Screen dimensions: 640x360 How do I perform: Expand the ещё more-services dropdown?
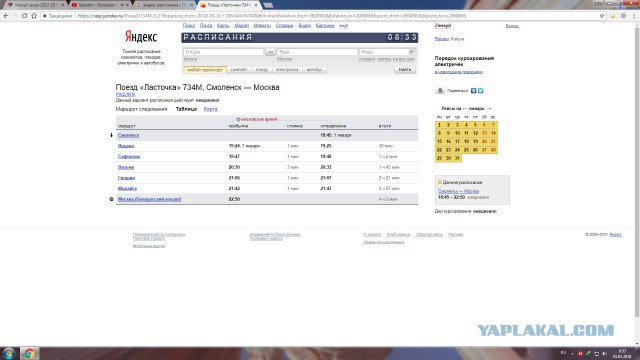point(344,25)
